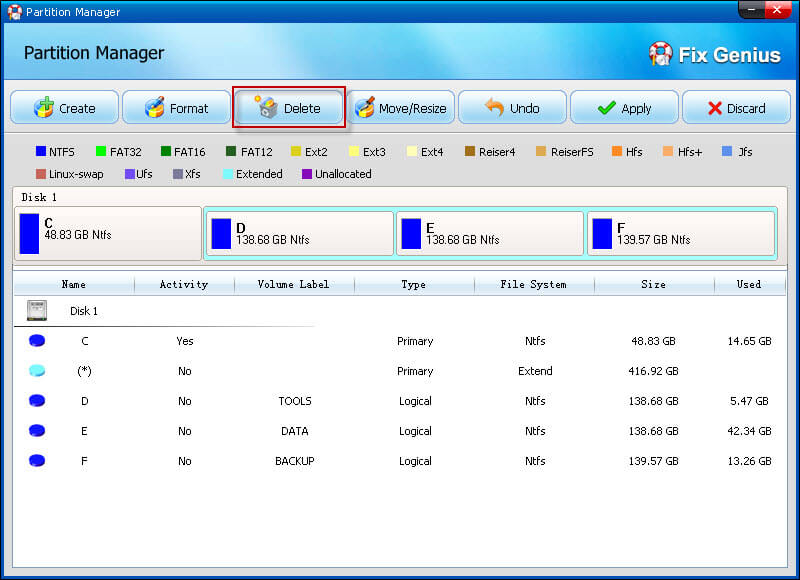The image size is (800, 580).
Task: Click the blue disk icon for row E
Action: click(x=37, y=431)
